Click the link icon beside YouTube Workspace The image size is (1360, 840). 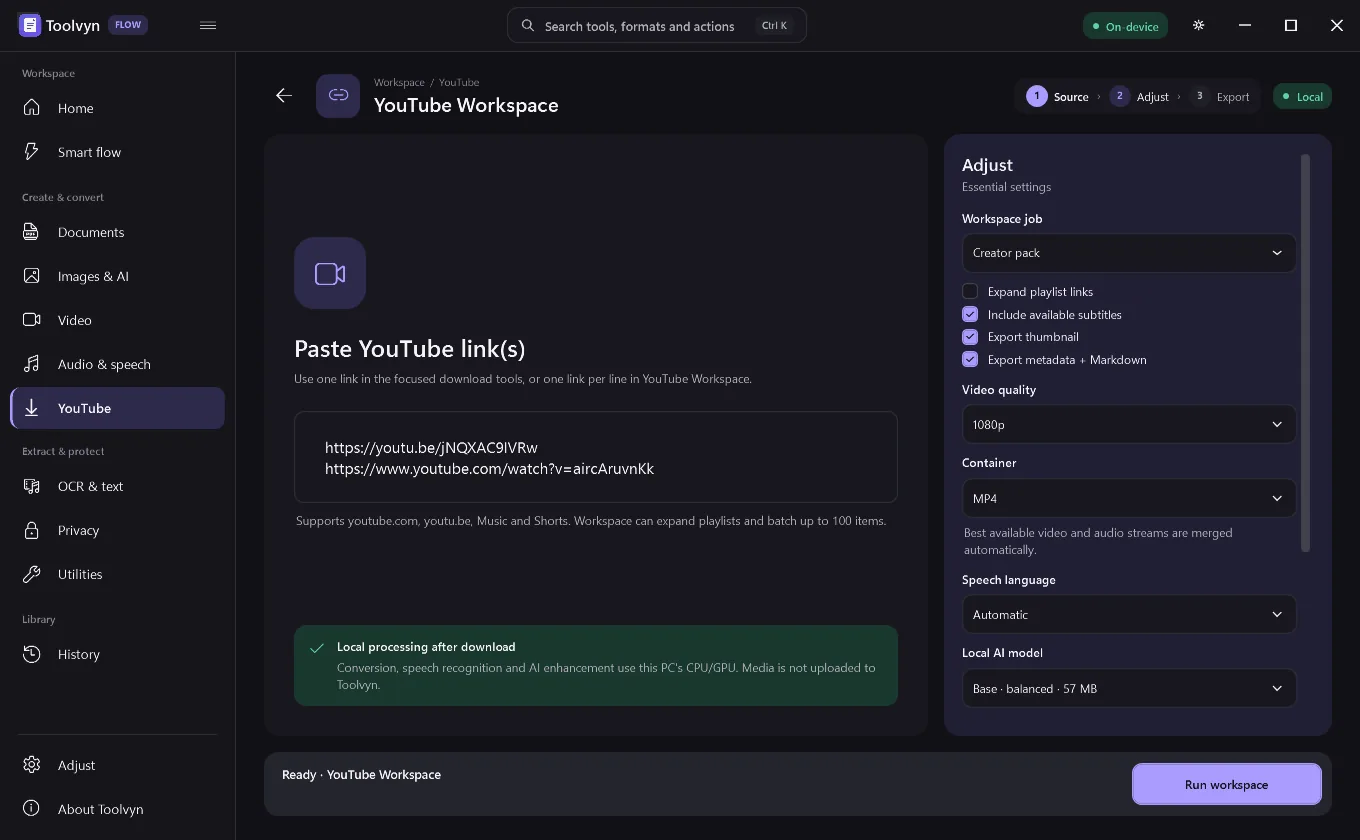pos(338,96)
